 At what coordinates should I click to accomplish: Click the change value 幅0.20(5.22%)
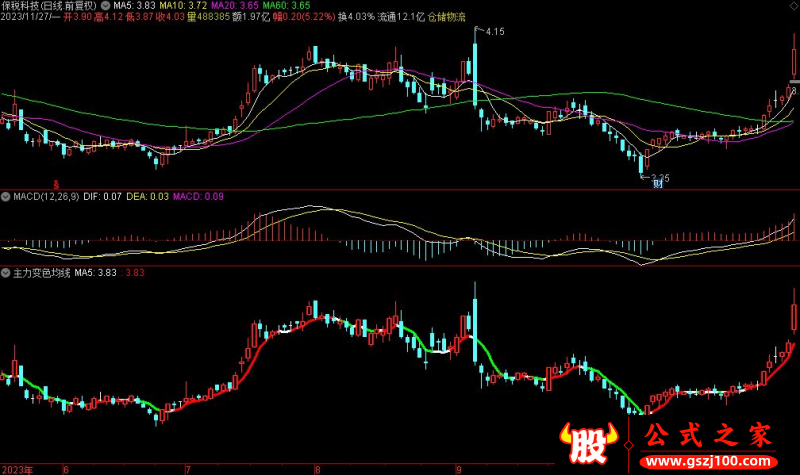point(304,17)
